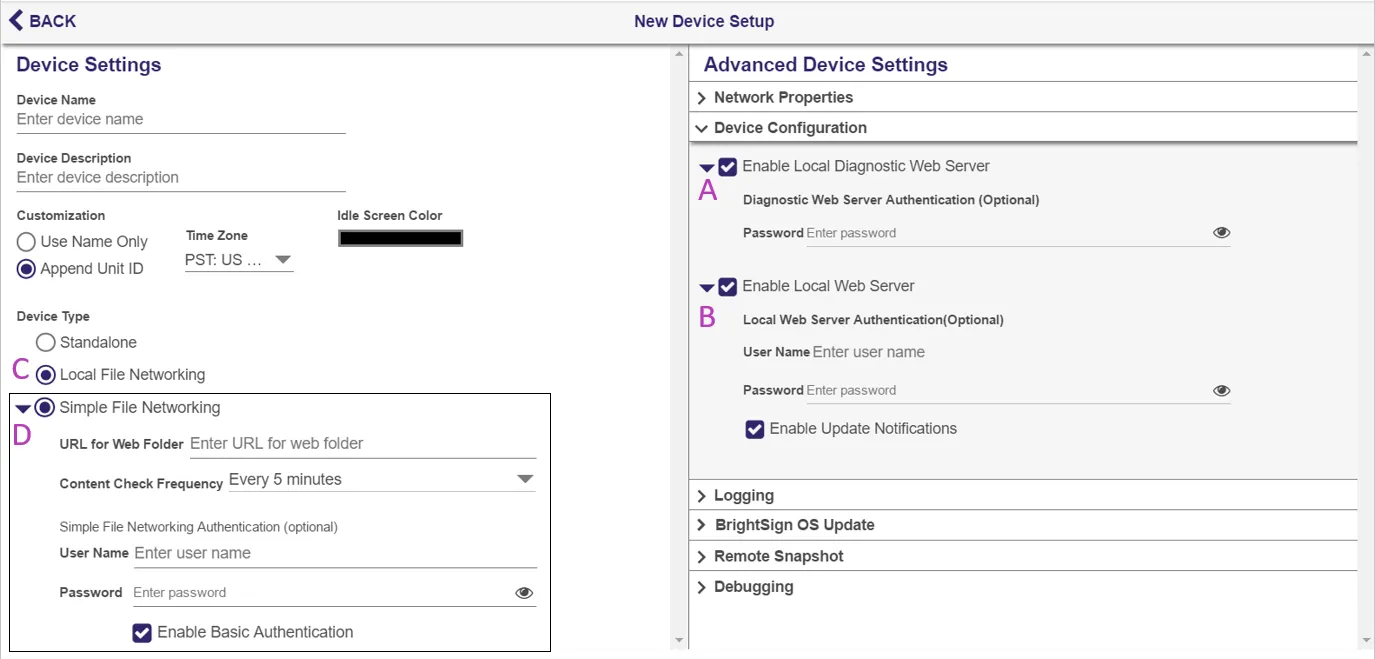Screen dimensions: 1375x659
Task: Reveal the Simple File Networking password
Action: click(524, 593)
